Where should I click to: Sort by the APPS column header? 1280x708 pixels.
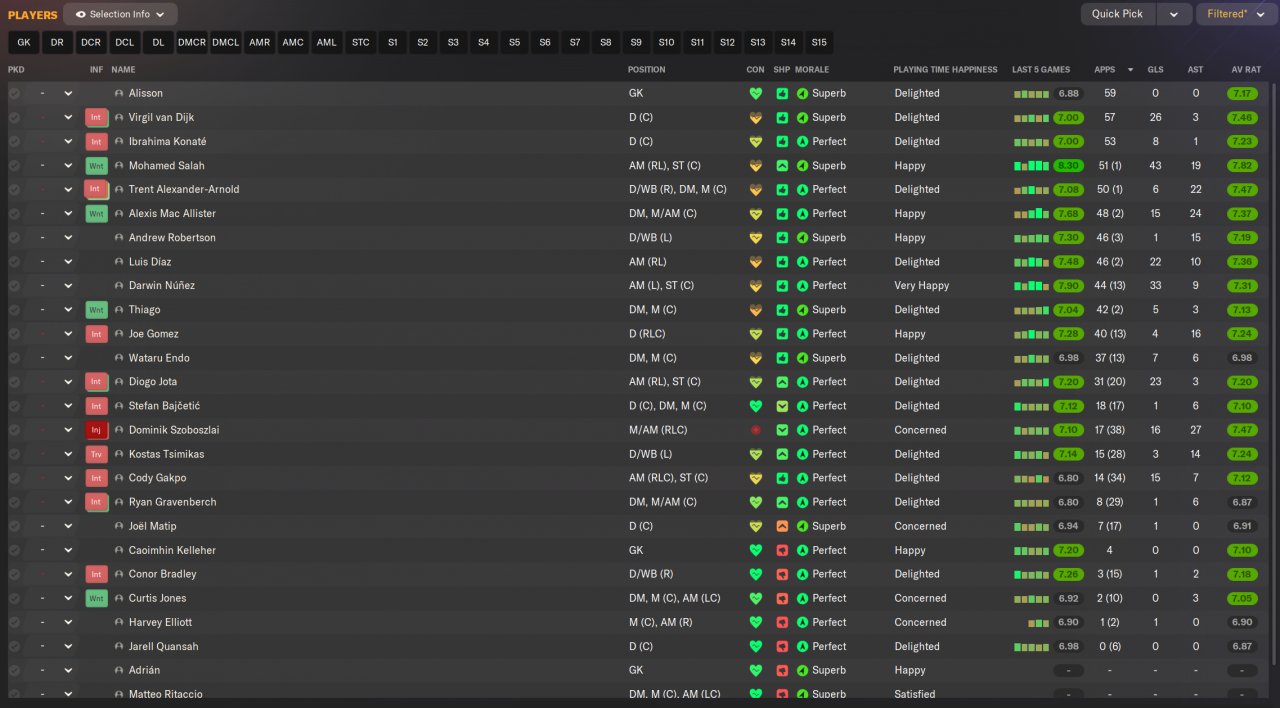[x=1105, y=70]
